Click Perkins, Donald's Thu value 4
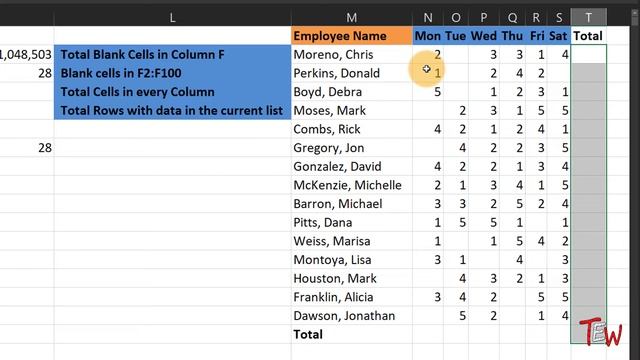The image size is (640, 360). click(x=512, y=73)
